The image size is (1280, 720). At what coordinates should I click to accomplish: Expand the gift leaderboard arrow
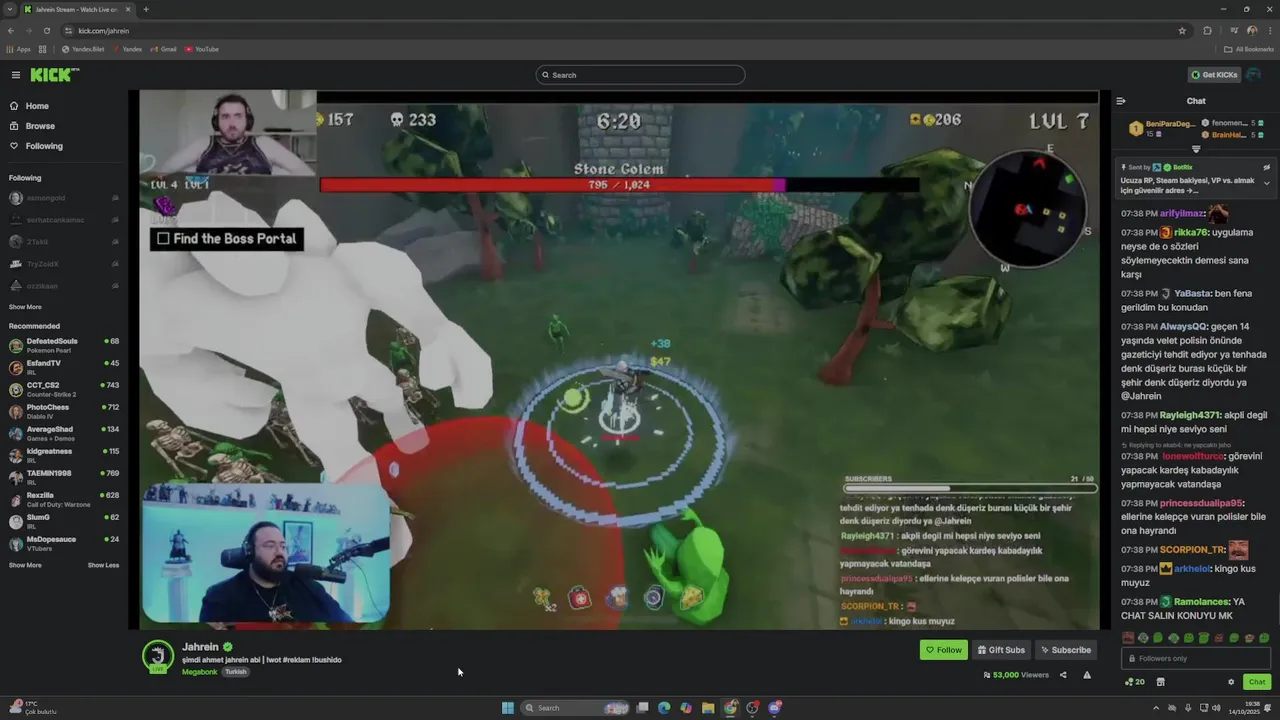coord(1196,149)
